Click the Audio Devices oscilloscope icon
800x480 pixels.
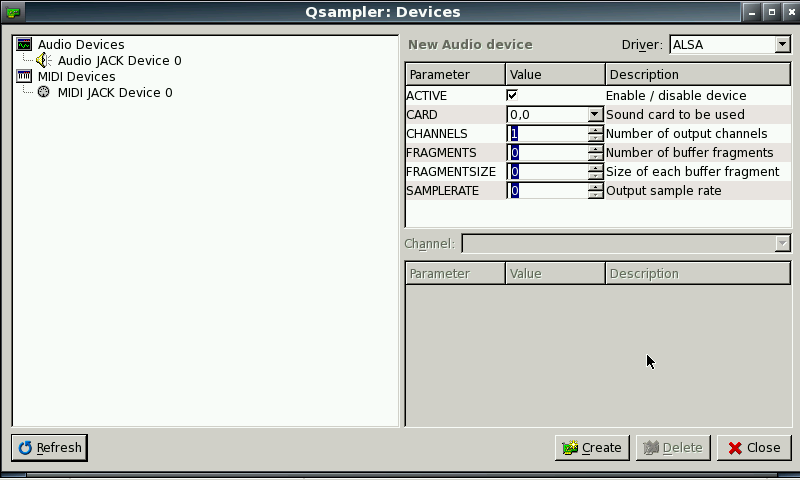click(24, 44)
